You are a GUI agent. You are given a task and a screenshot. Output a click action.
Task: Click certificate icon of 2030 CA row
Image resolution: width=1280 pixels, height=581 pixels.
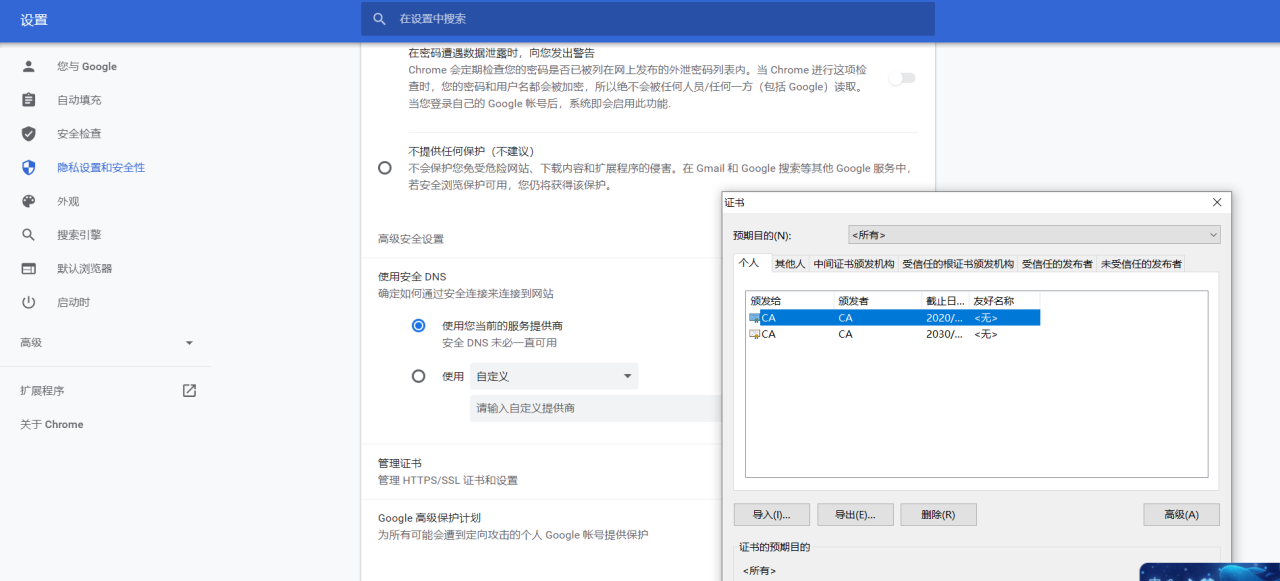(755, 334)
